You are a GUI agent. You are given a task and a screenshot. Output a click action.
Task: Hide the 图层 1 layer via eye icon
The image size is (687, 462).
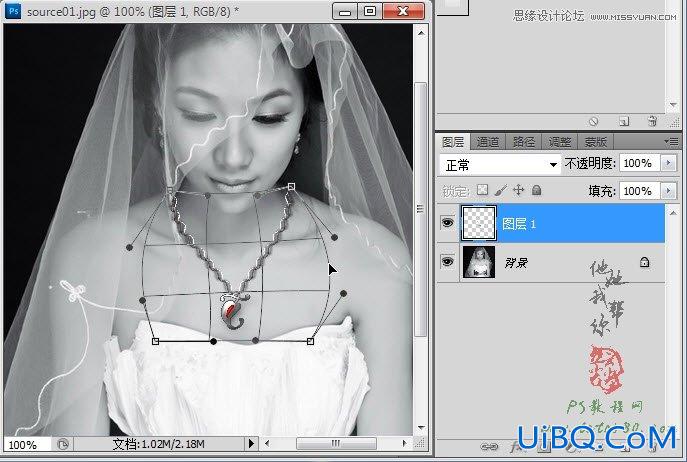coord(447,223)
